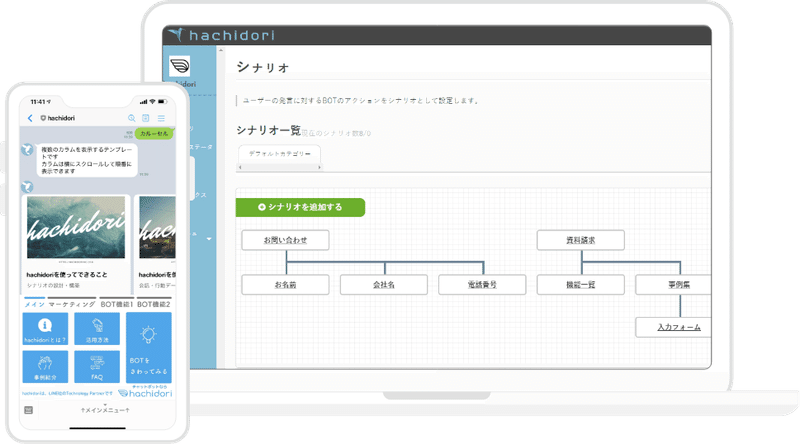The height and width of the screenshot is (444, 800).
Task: Open the hamburger menu in phone chat
Action: pyautogui.click(x=161, y=118)
